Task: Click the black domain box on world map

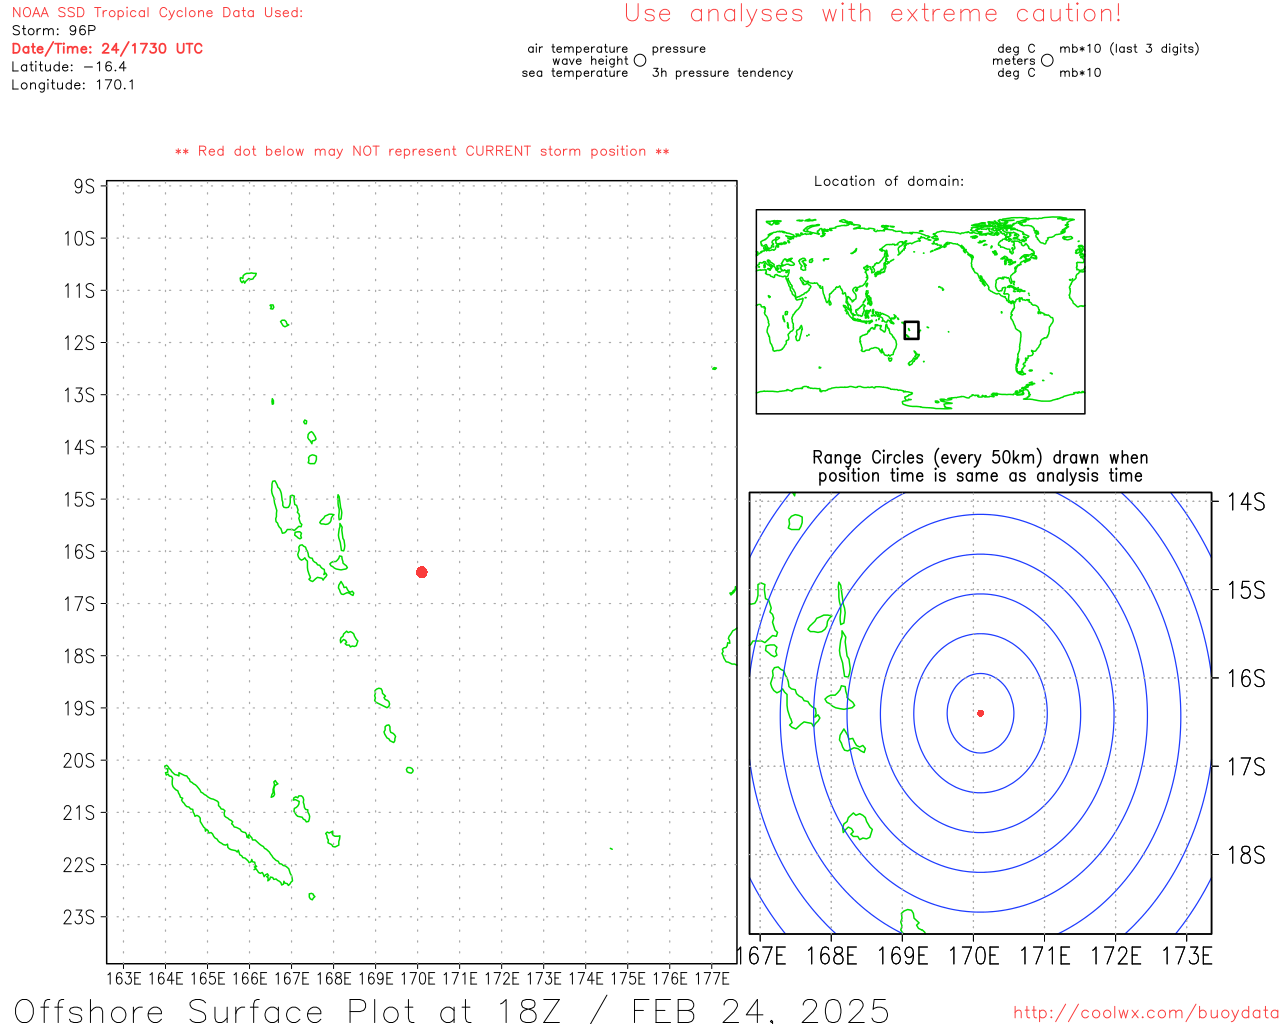Action: (x=911, y=330)
